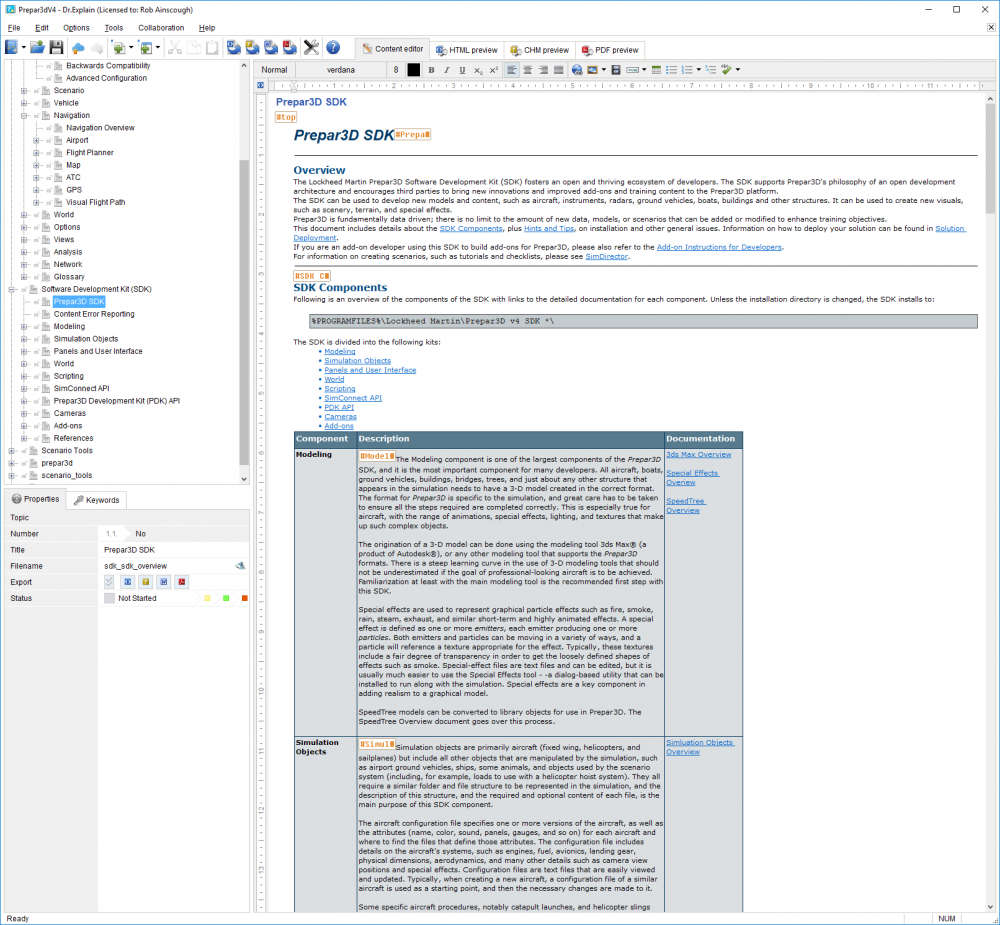
Task: Export project to CHM toolbar icon
Action: (x=253, y=47)
